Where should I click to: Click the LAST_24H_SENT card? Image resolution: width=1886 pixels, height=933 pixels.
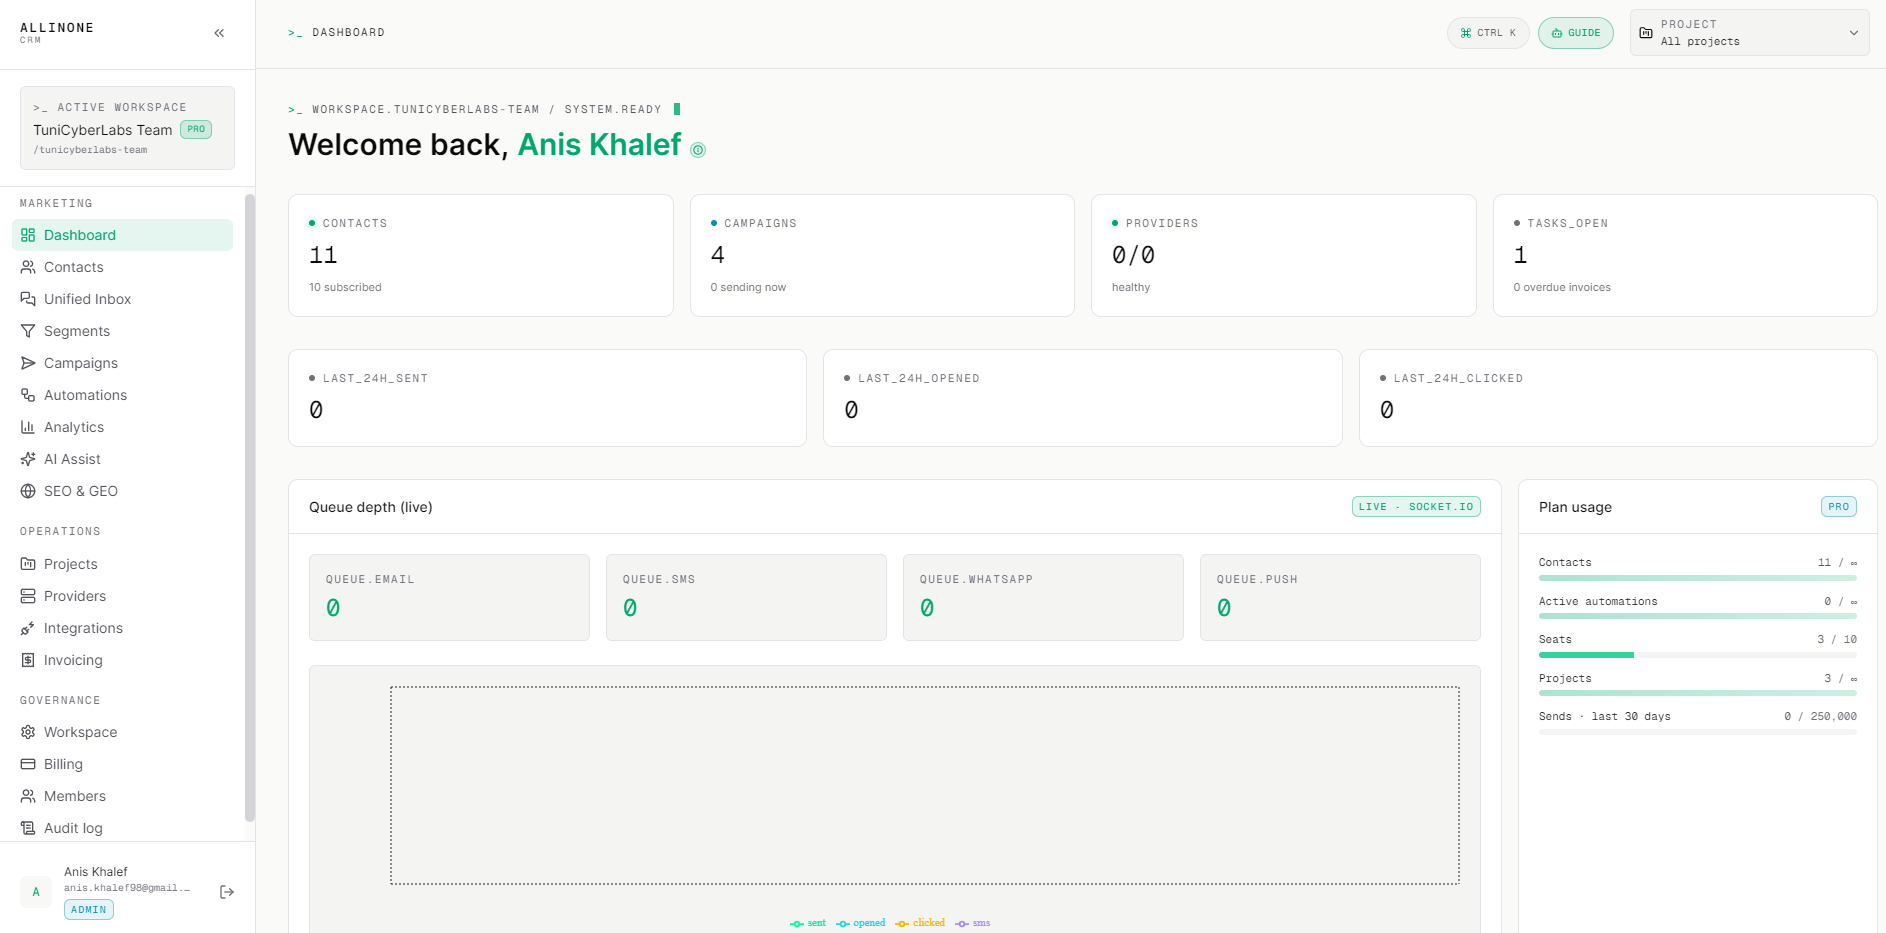click(x=547, y=398)
